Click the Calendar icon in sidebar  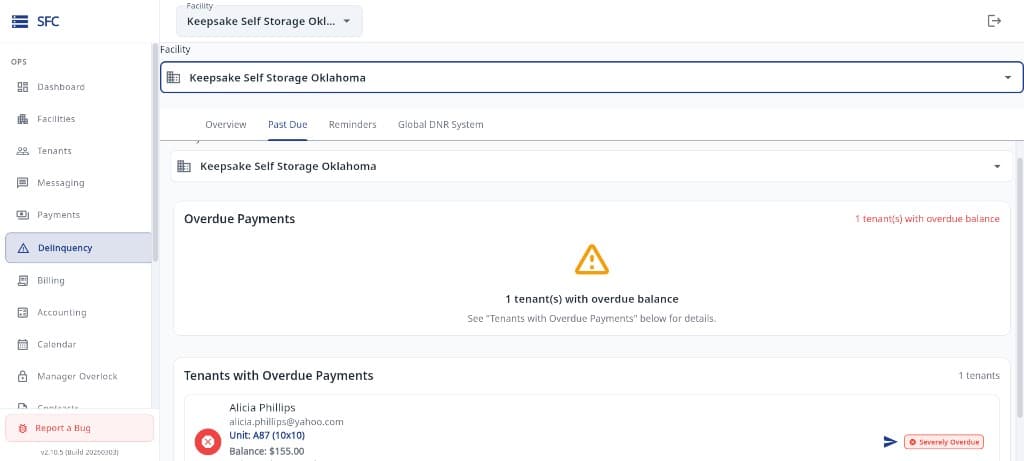tap(23, 345)
